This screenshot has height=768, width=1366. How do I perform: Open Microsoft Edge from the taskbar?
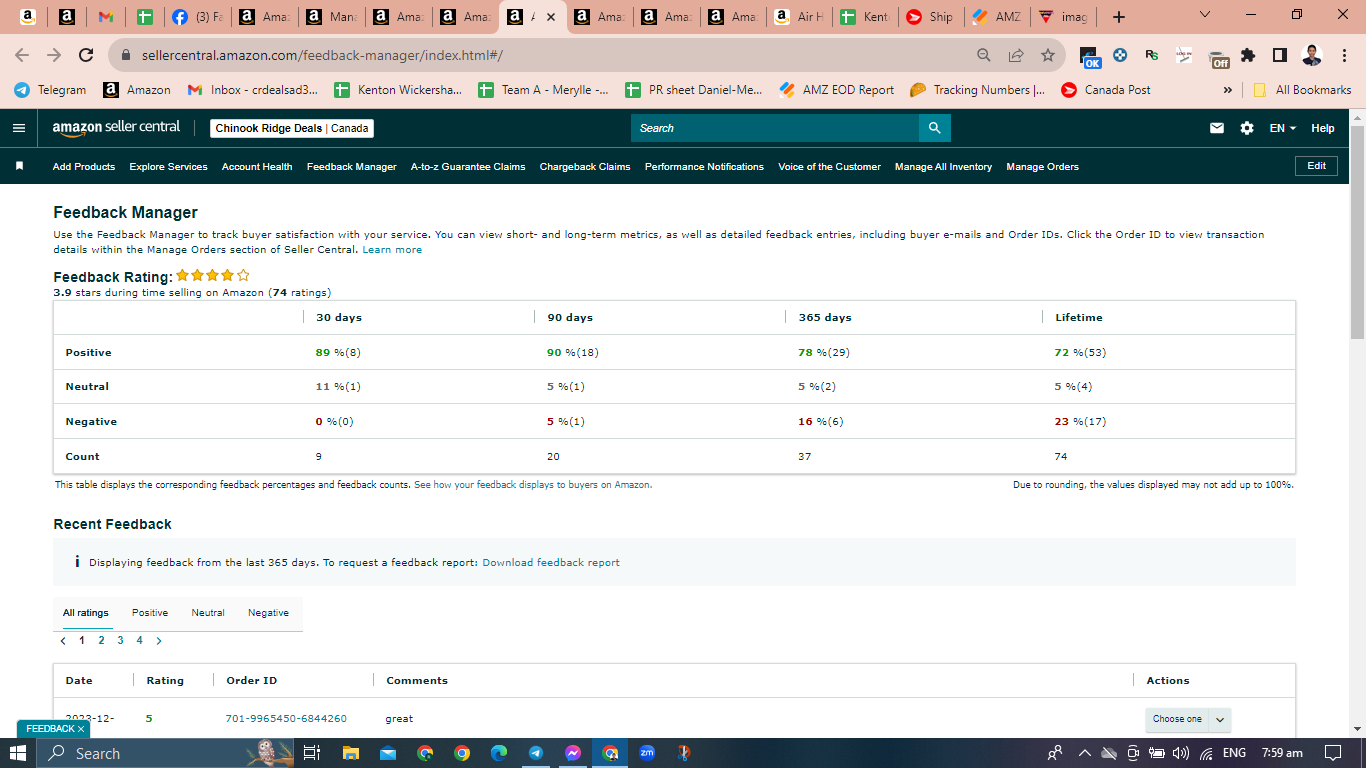coord(499,753)
